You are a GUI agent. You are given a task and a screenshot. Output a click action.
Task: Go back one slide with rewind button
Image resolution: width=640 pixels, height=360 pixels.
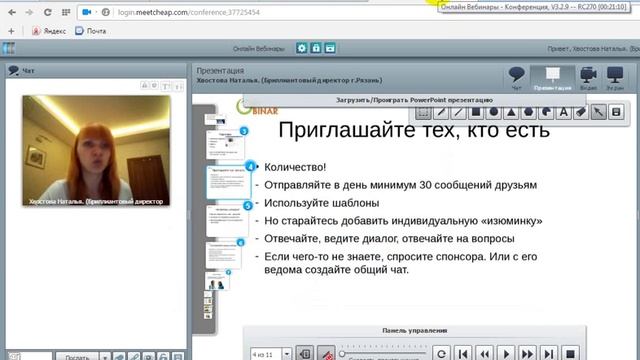[x=484, y=354]
